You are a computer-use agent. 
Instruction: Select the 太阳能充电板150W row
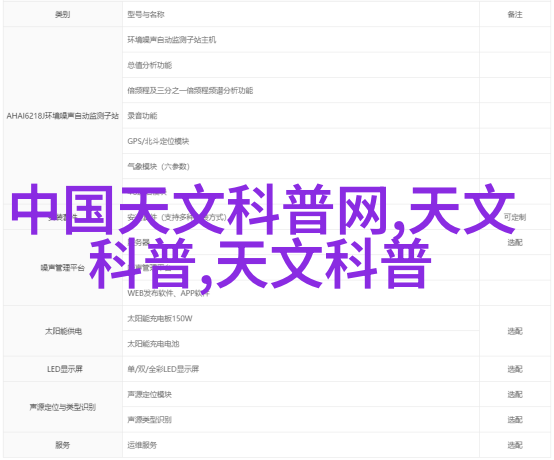[x=301, y=318]
